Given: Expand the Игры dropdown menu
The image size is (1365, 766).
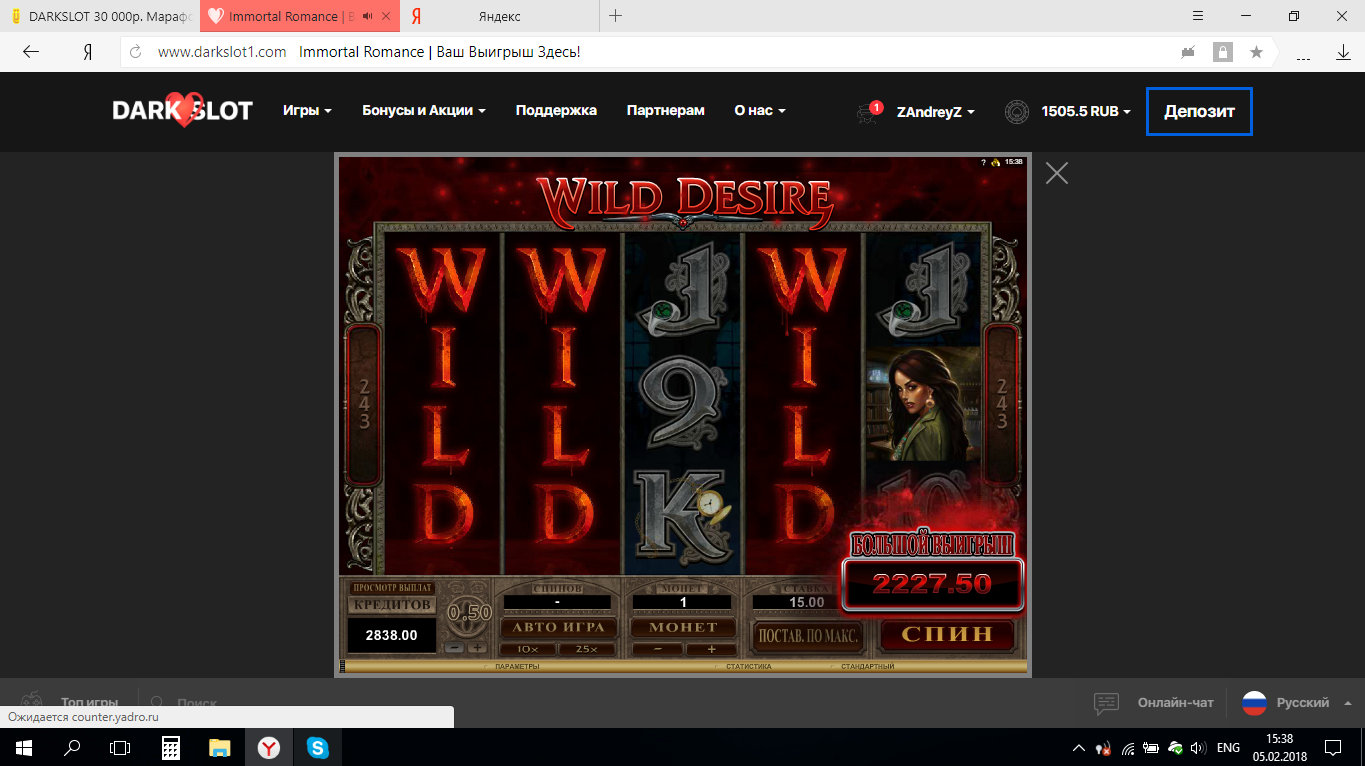Looking at the screenshot, I should [307, 111].
